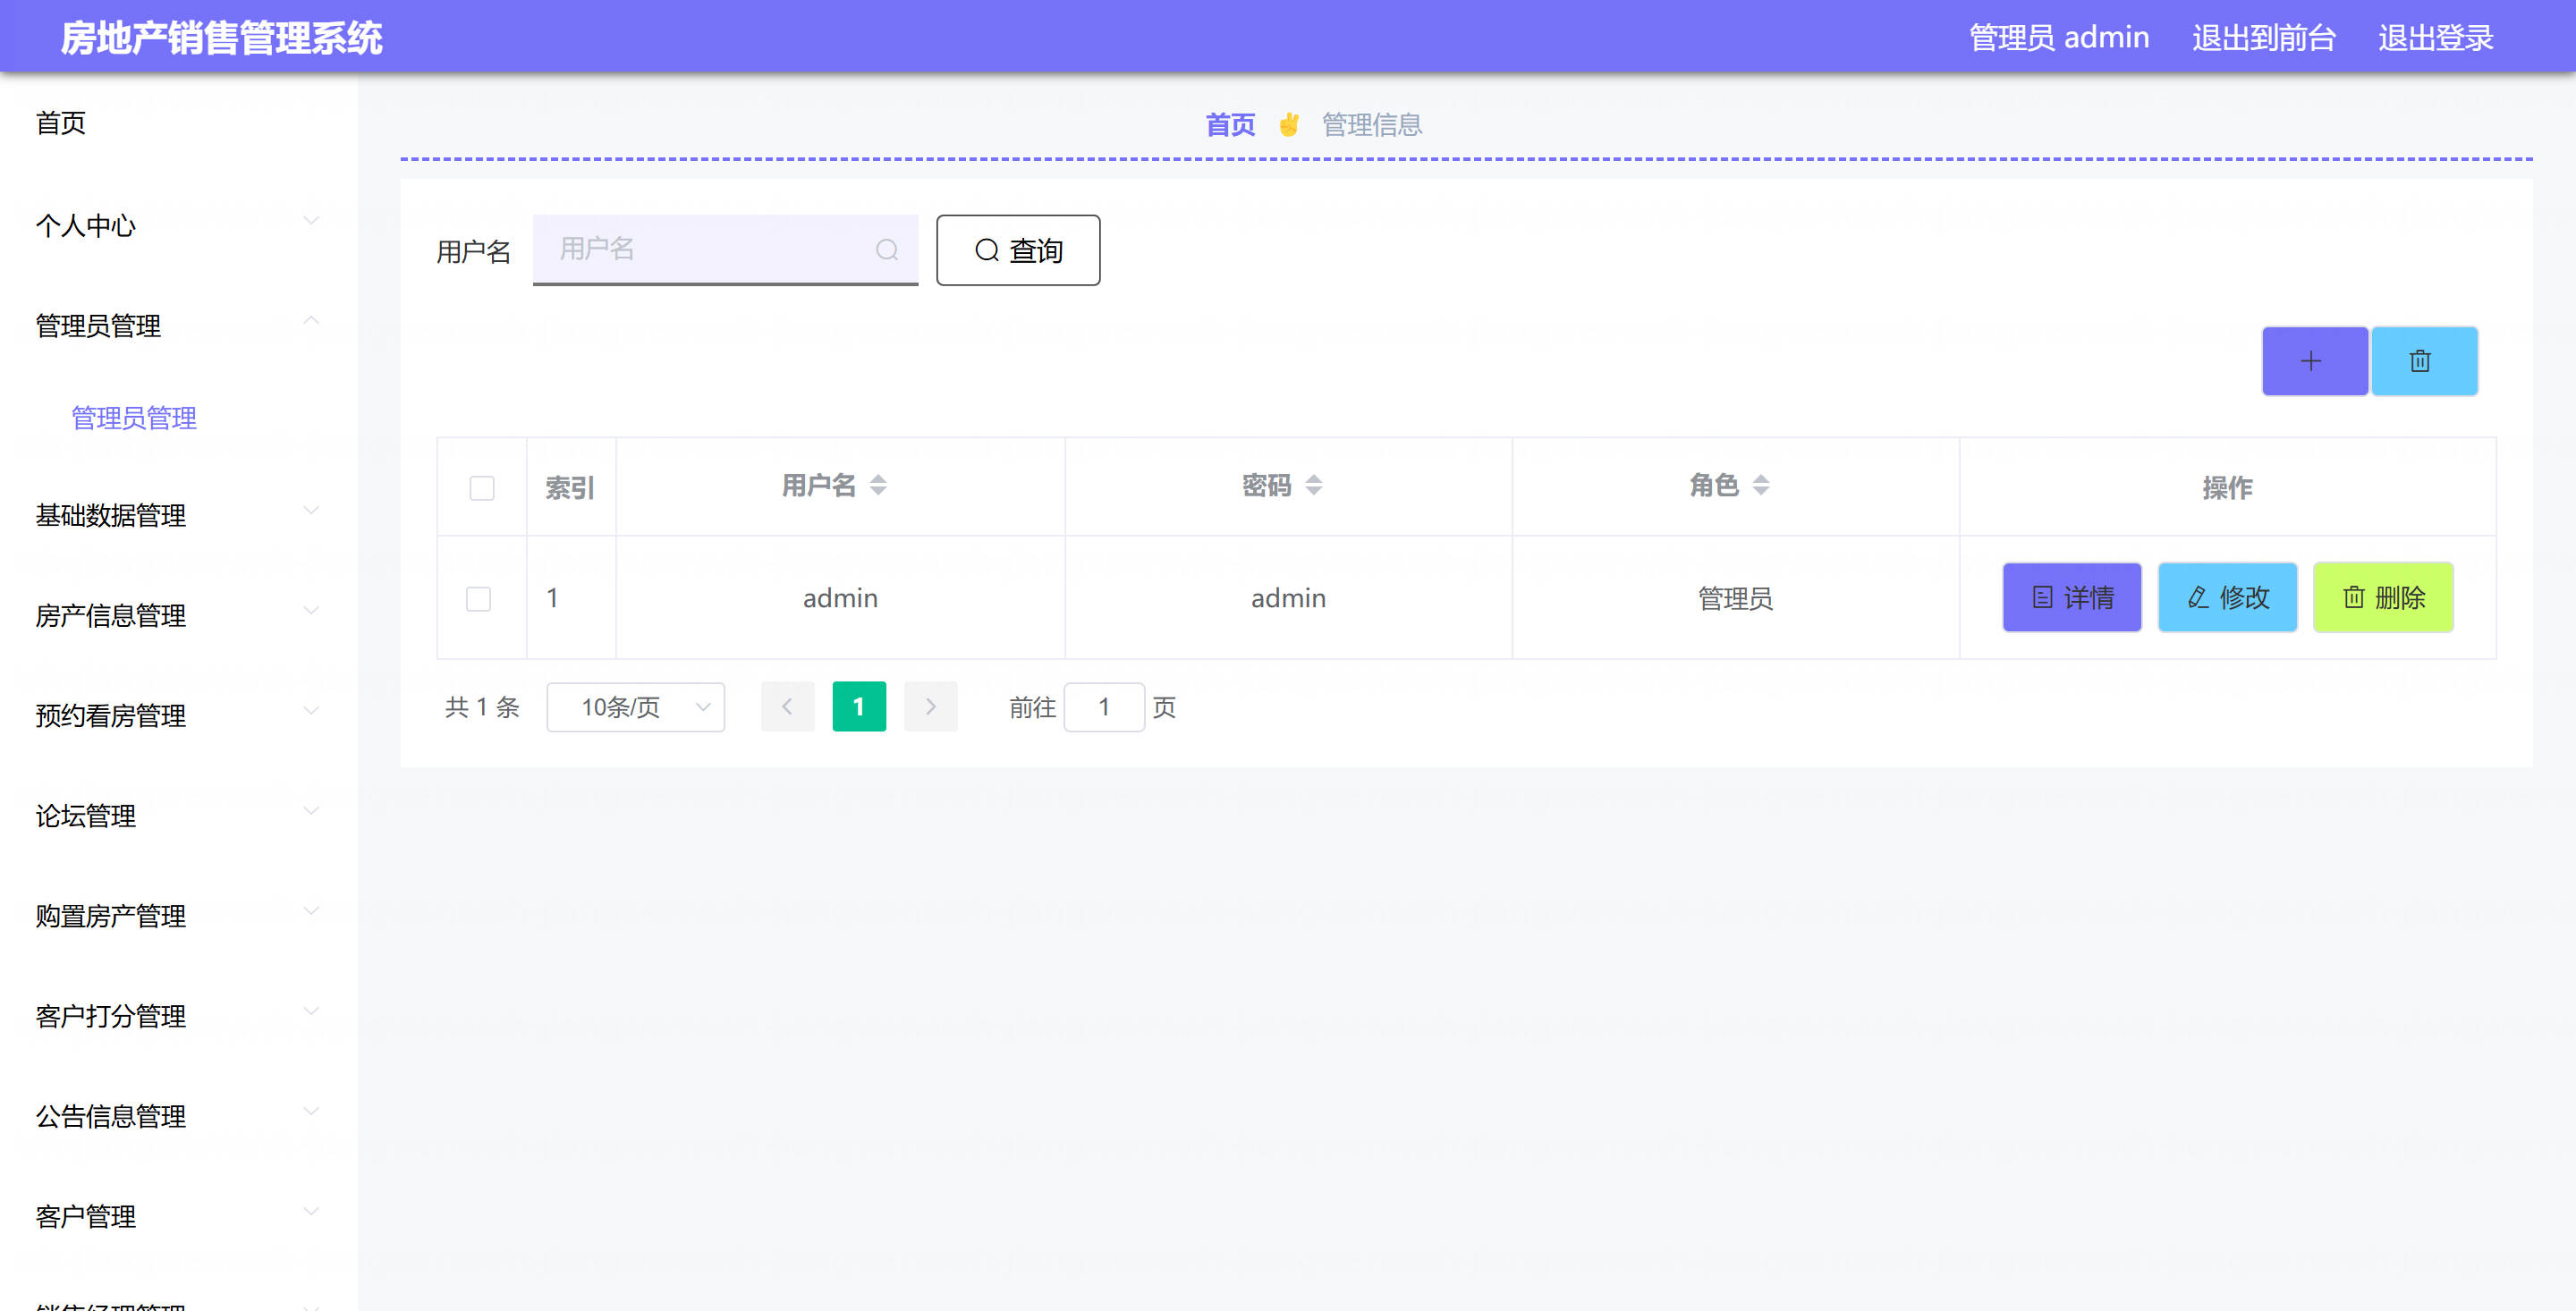Go to next page arrow
Screen dimensions: 2576x1311
[930, 707]
